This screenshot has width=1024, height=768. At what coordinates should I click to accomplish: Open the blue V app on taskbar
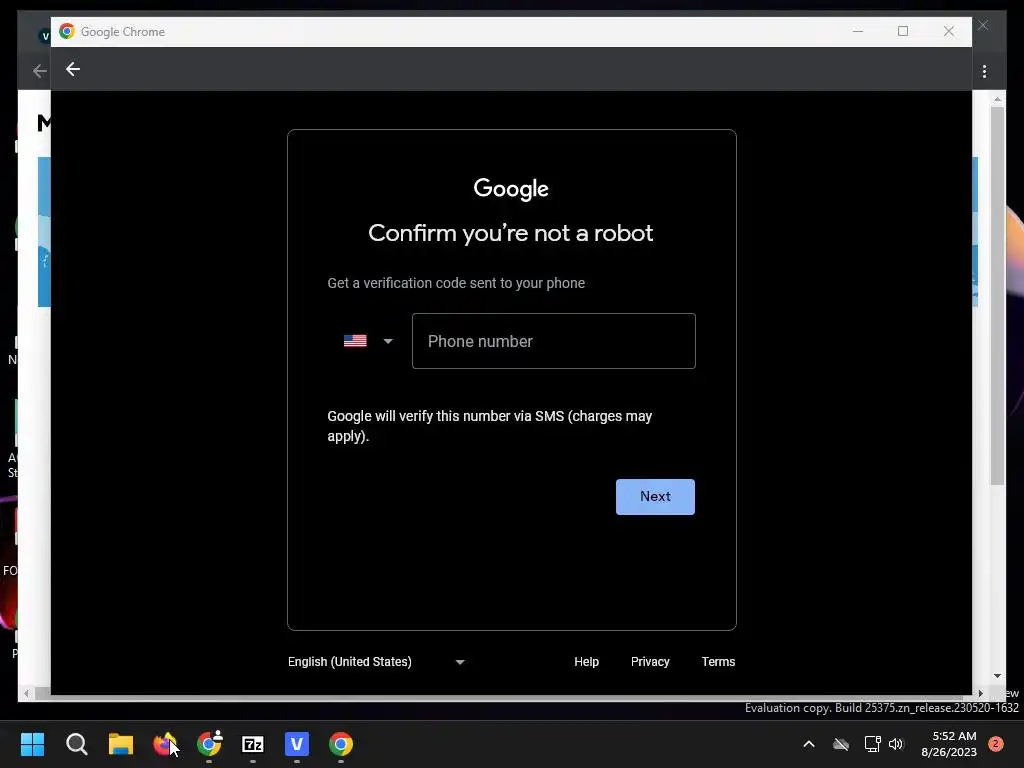point(296,744)
